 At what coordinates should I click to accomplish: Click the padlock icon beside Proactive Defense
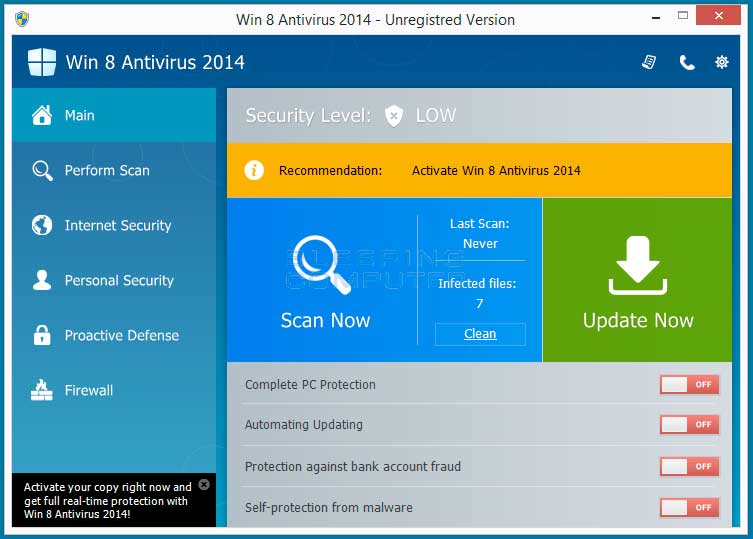[42, 335]
